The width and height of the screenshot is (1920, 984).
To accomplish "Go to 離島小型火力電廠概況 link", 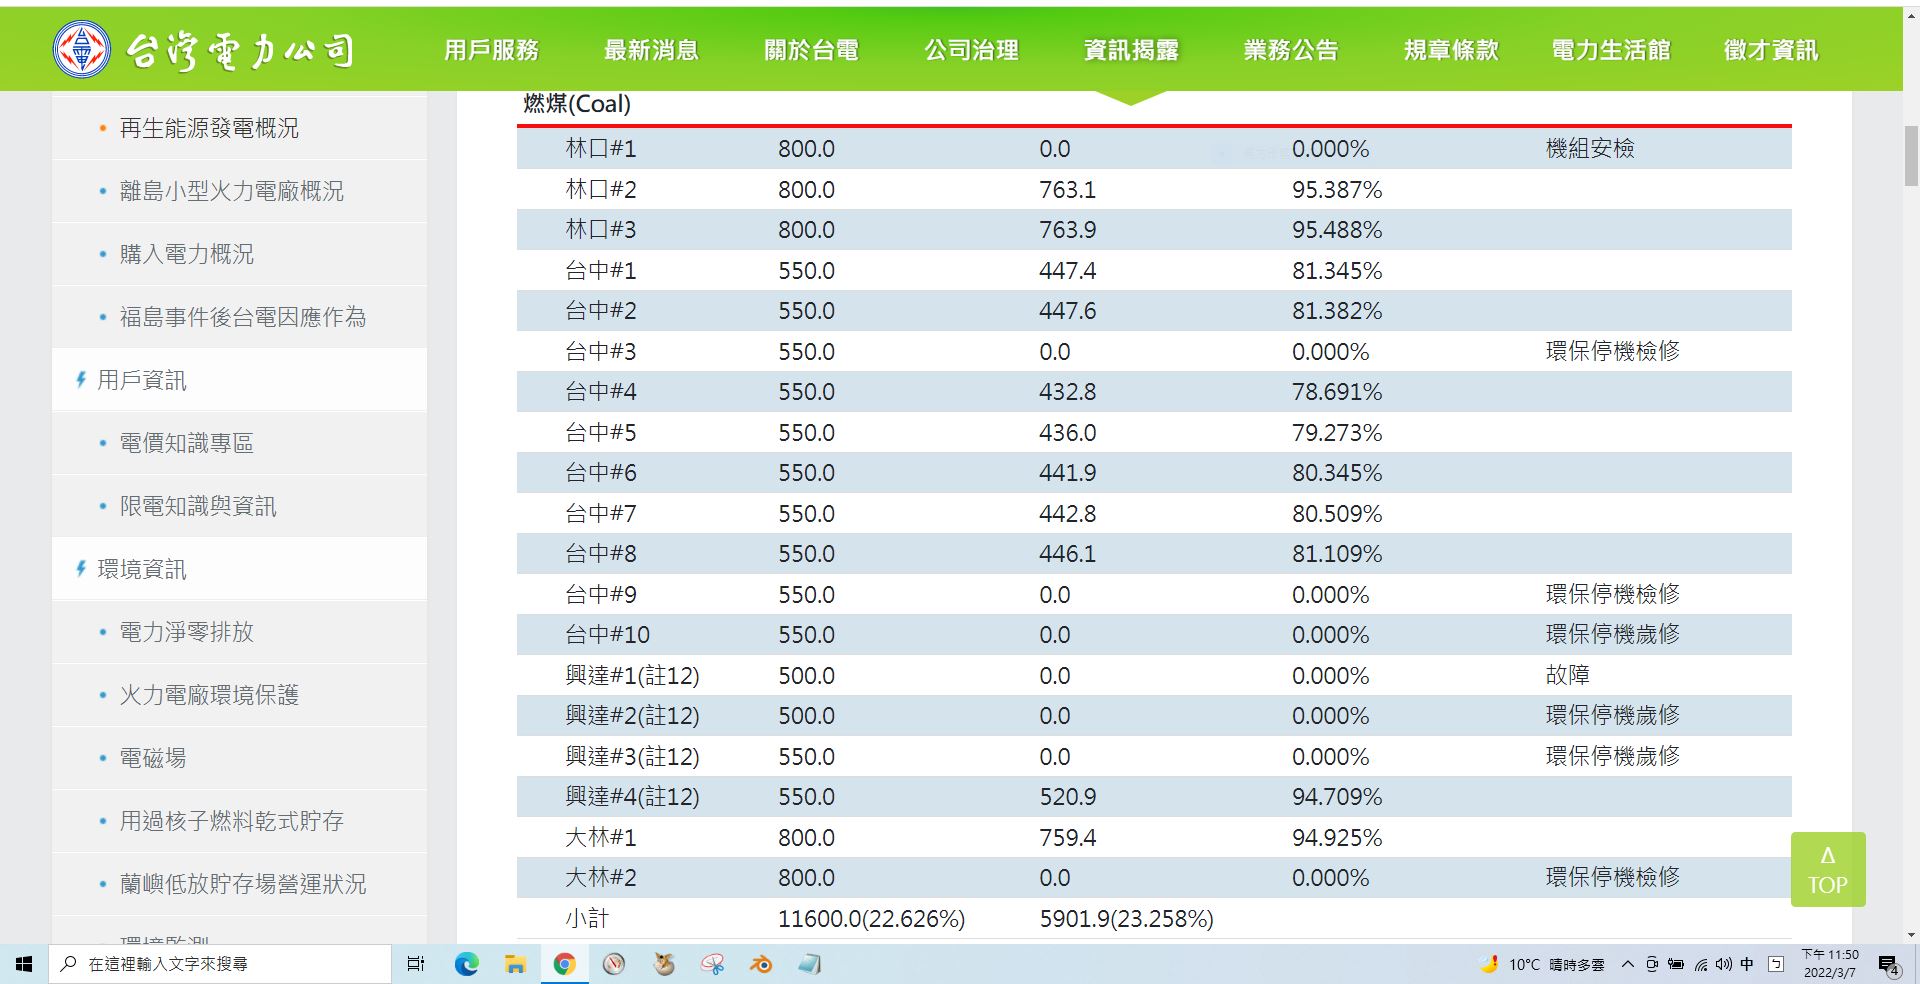I will point(231,191).
